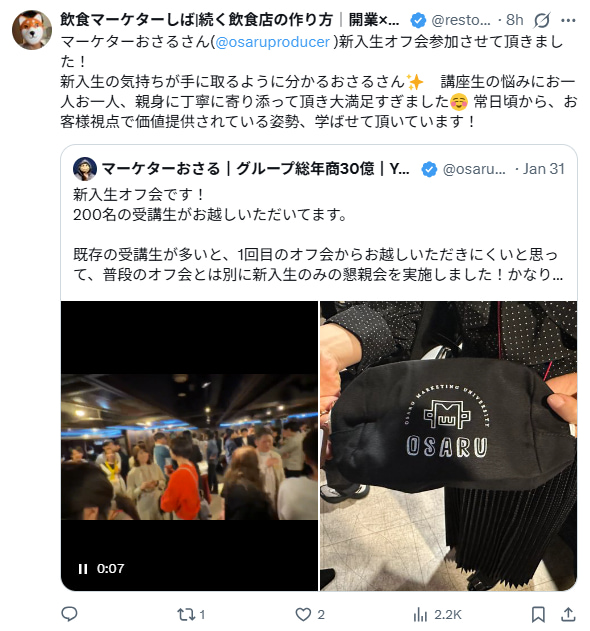Click the verified badge of quoted author
This screenshot has height=631, width=590.
click(429, 169)
